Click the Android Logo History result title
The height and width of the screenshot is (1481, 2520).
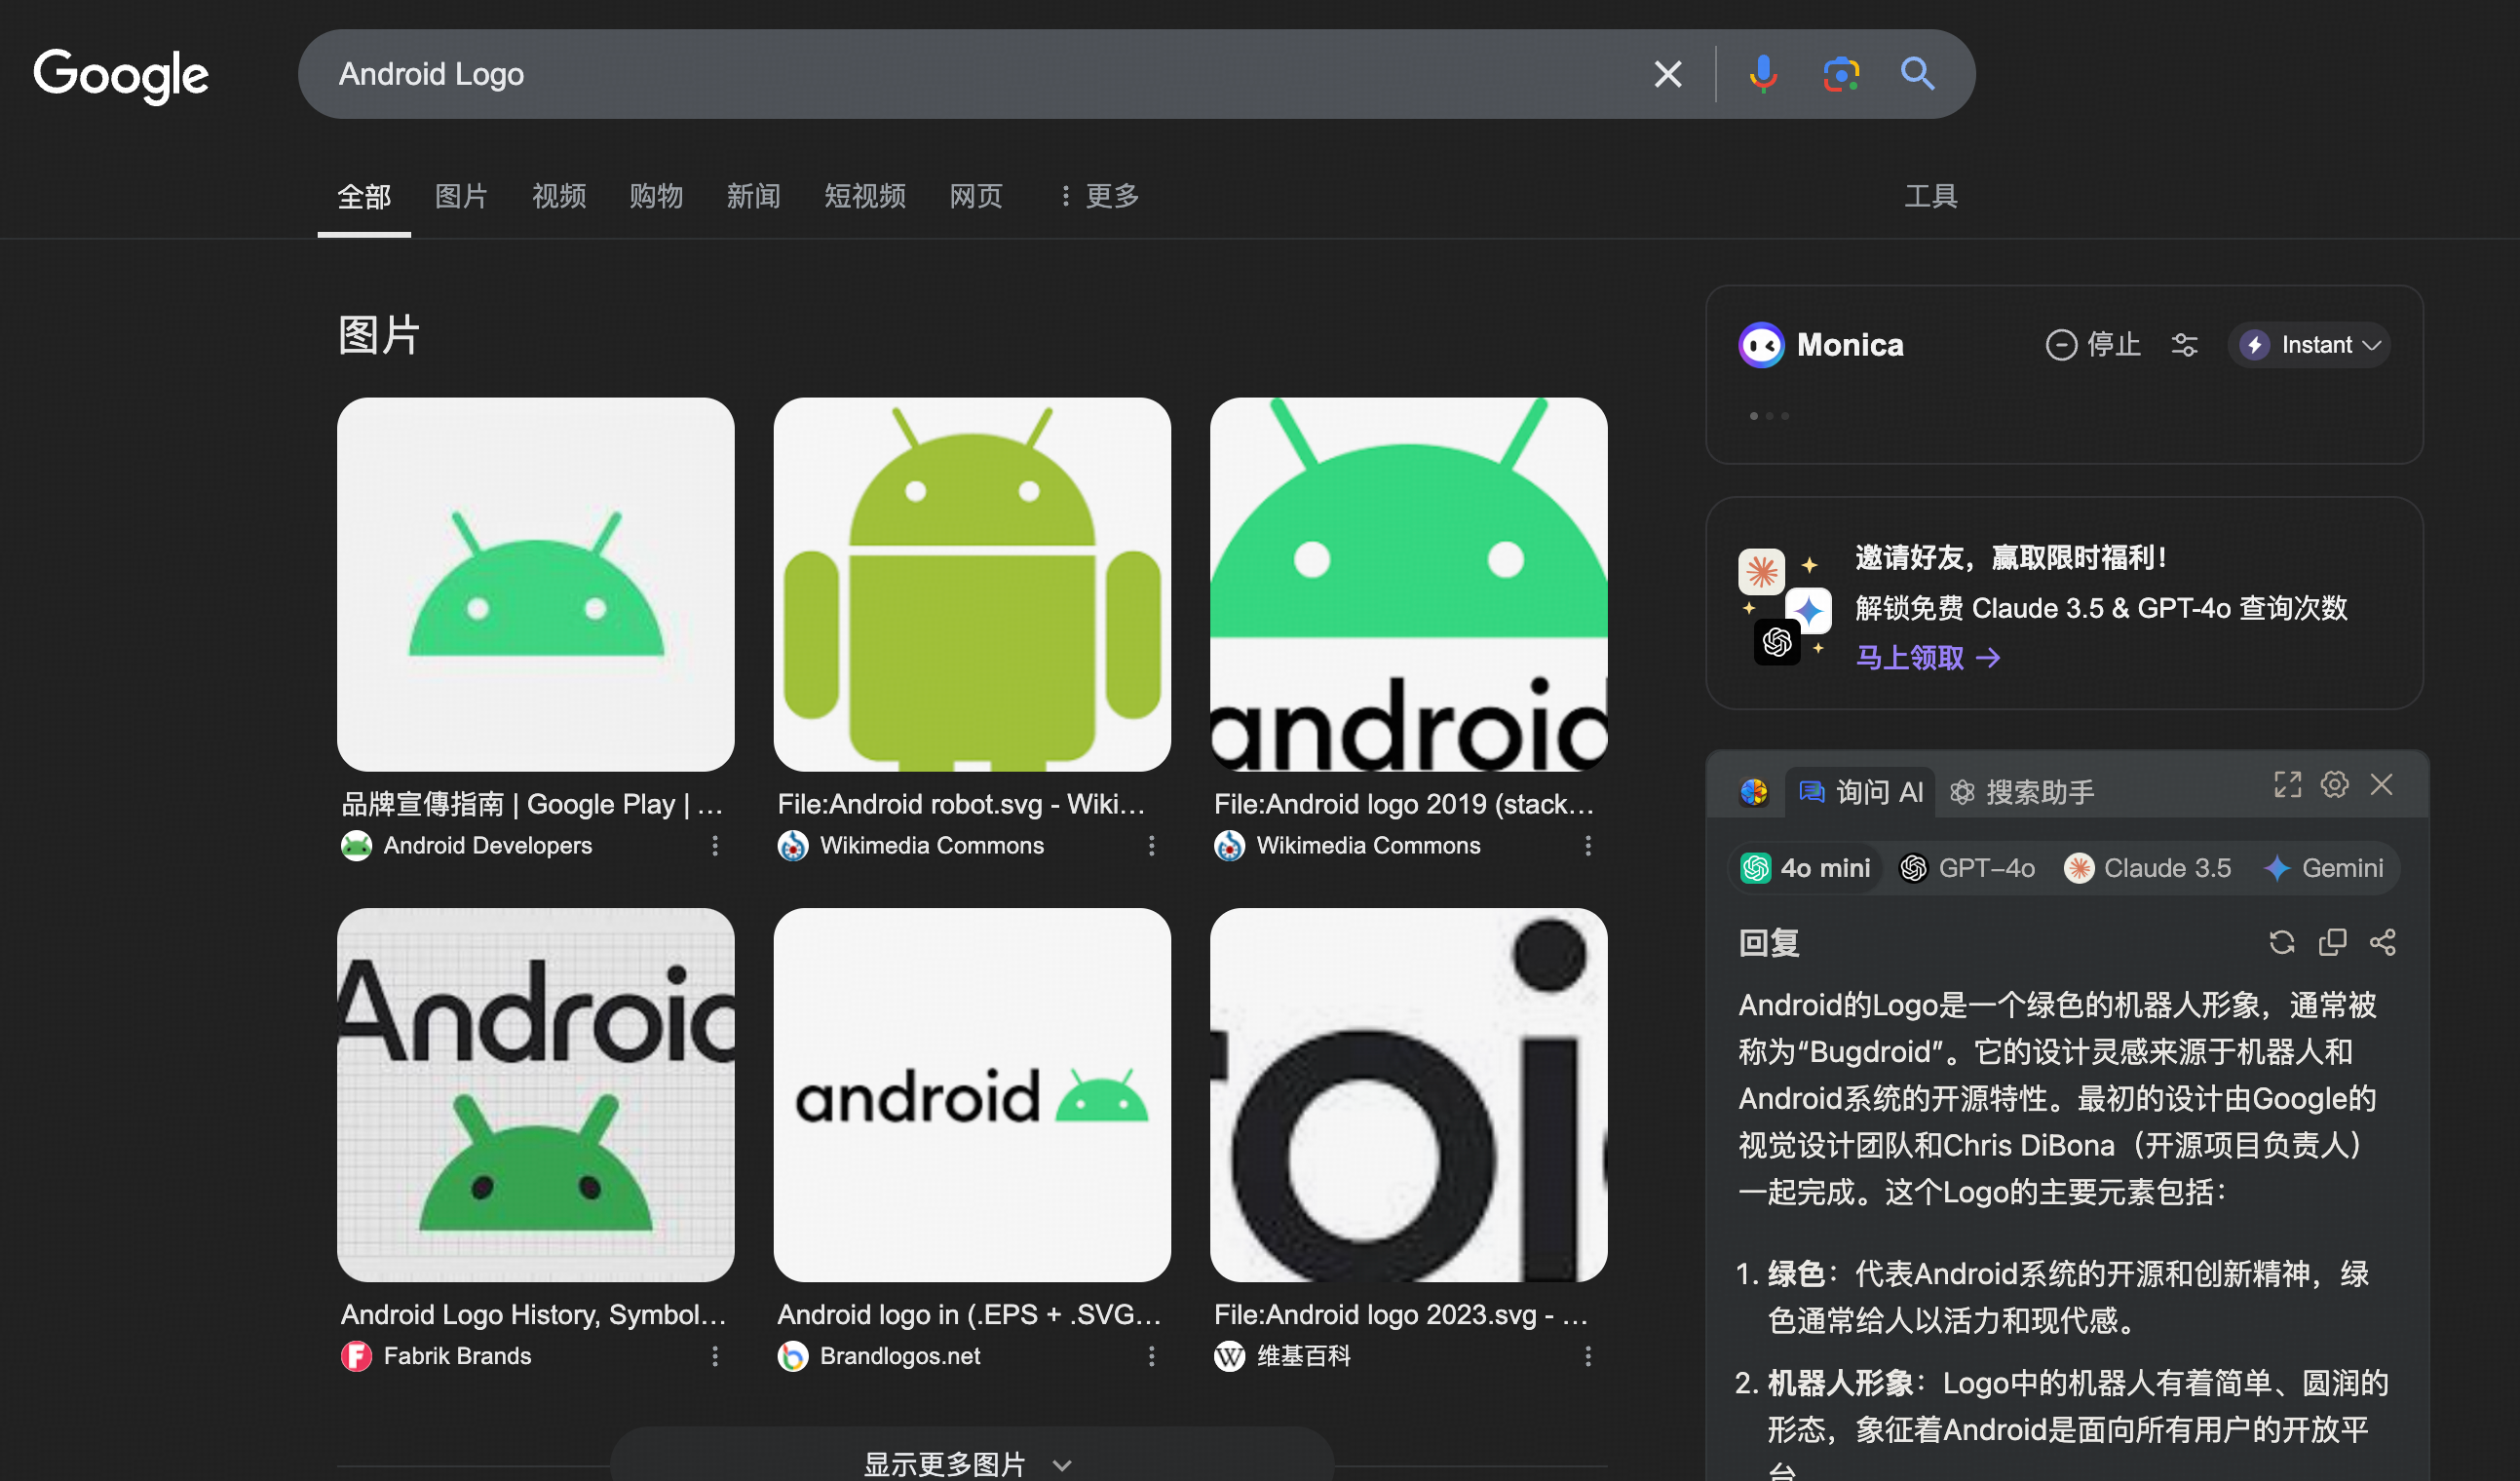[534, 1314]
